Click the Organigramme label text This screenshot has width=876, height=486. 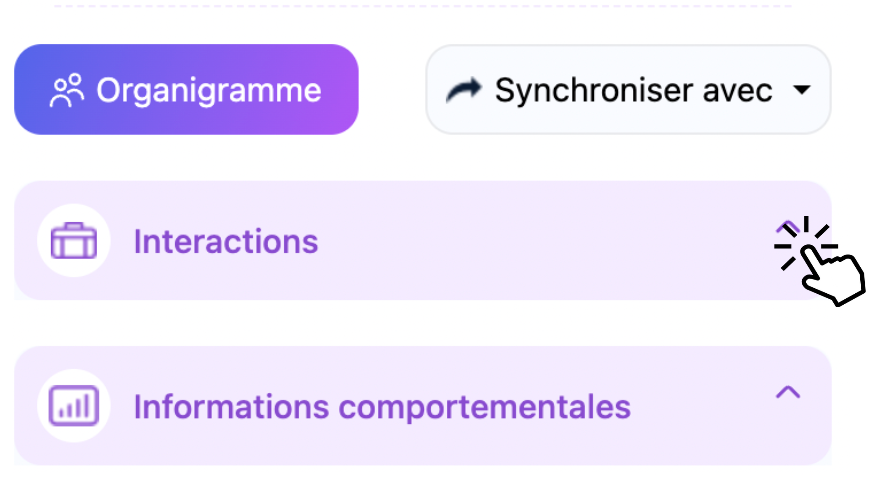coord(209,90)
